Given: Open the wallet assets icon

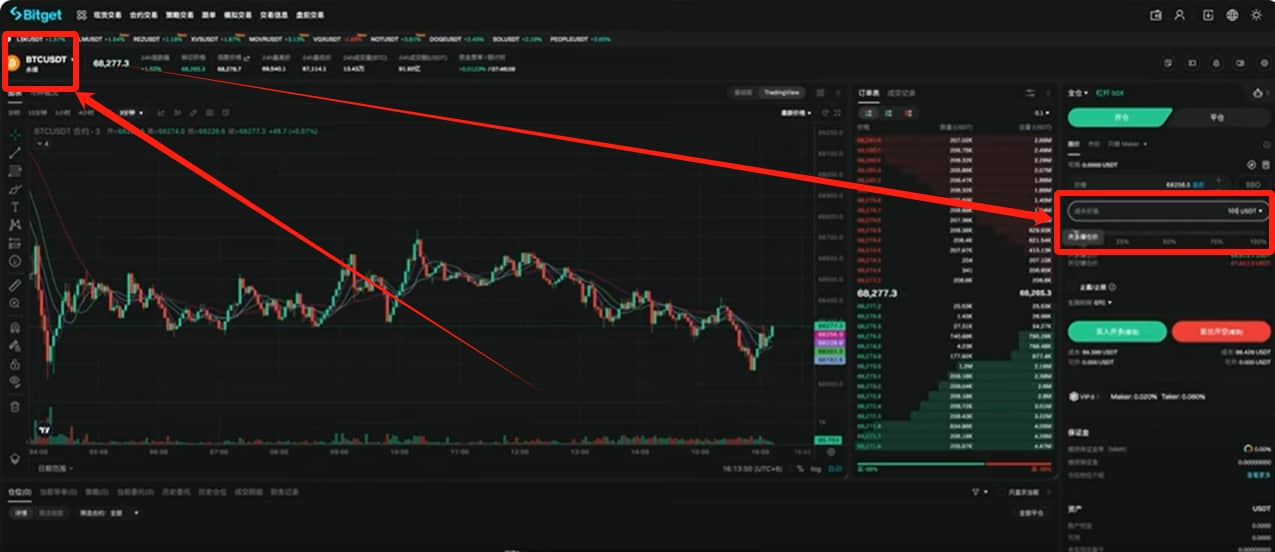Looking at the screenshot, I should [1156, 15].
